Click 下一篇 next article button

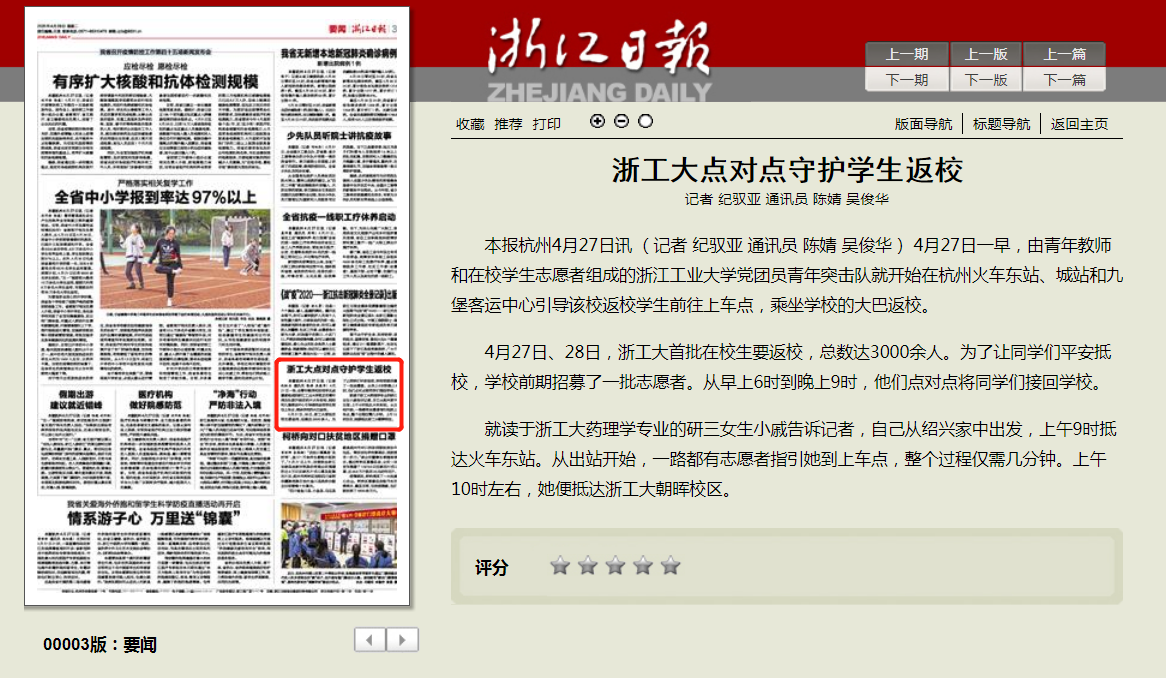pos(1064,80)
